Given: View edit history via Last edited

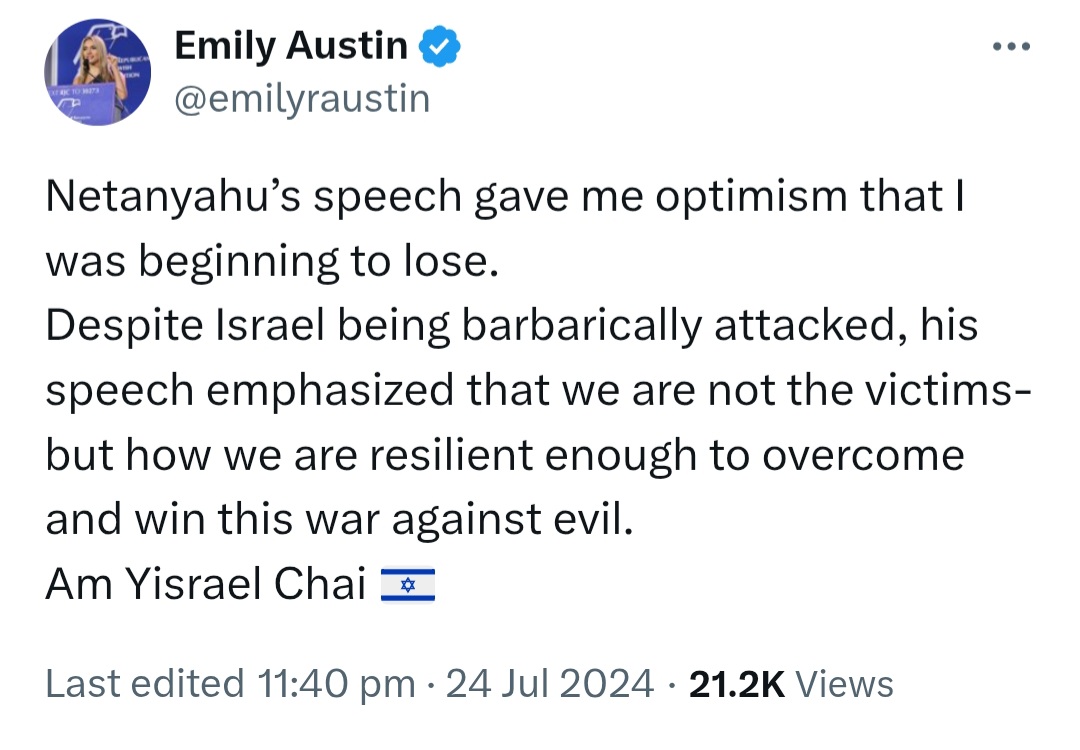Looking at the screenshot, I should pos(145,684).
